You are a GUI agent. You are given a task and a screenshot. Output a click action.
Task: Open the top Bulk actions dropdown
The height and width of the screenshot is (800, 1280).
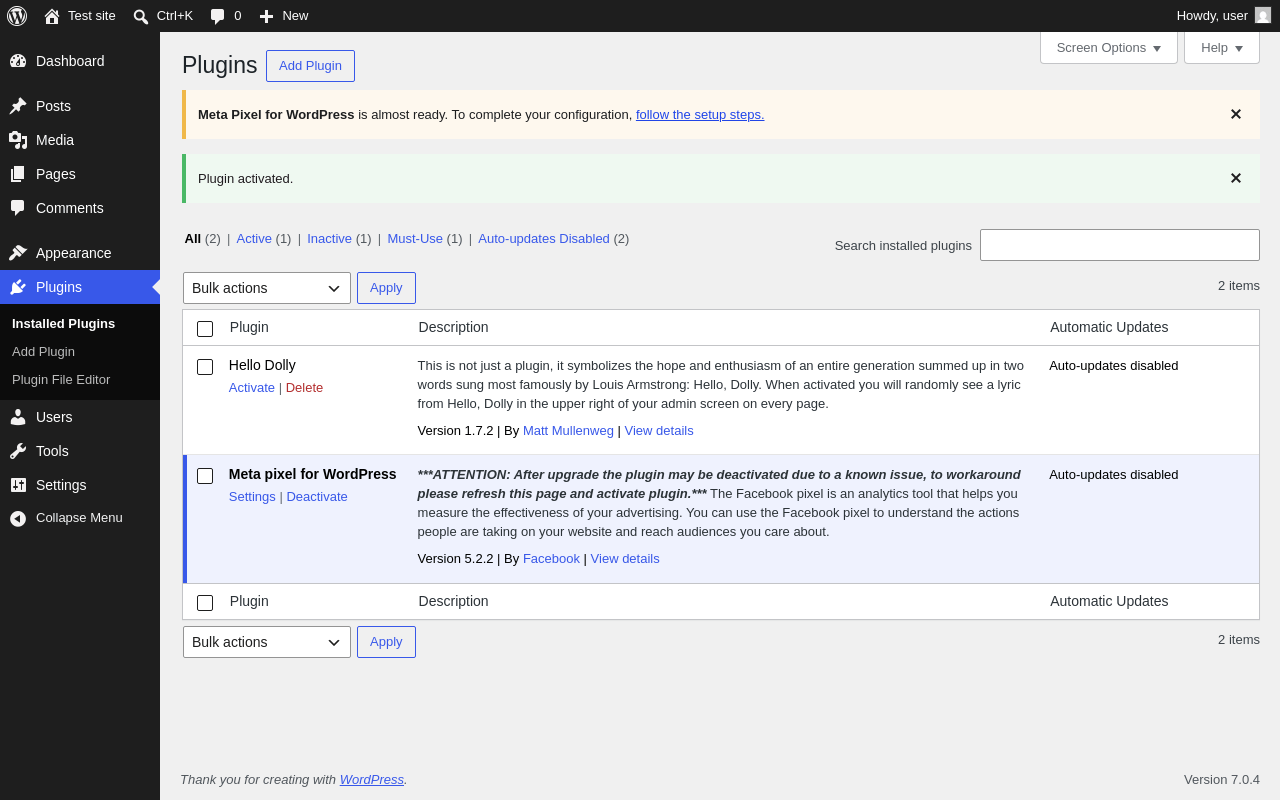(x=267, y=288)
